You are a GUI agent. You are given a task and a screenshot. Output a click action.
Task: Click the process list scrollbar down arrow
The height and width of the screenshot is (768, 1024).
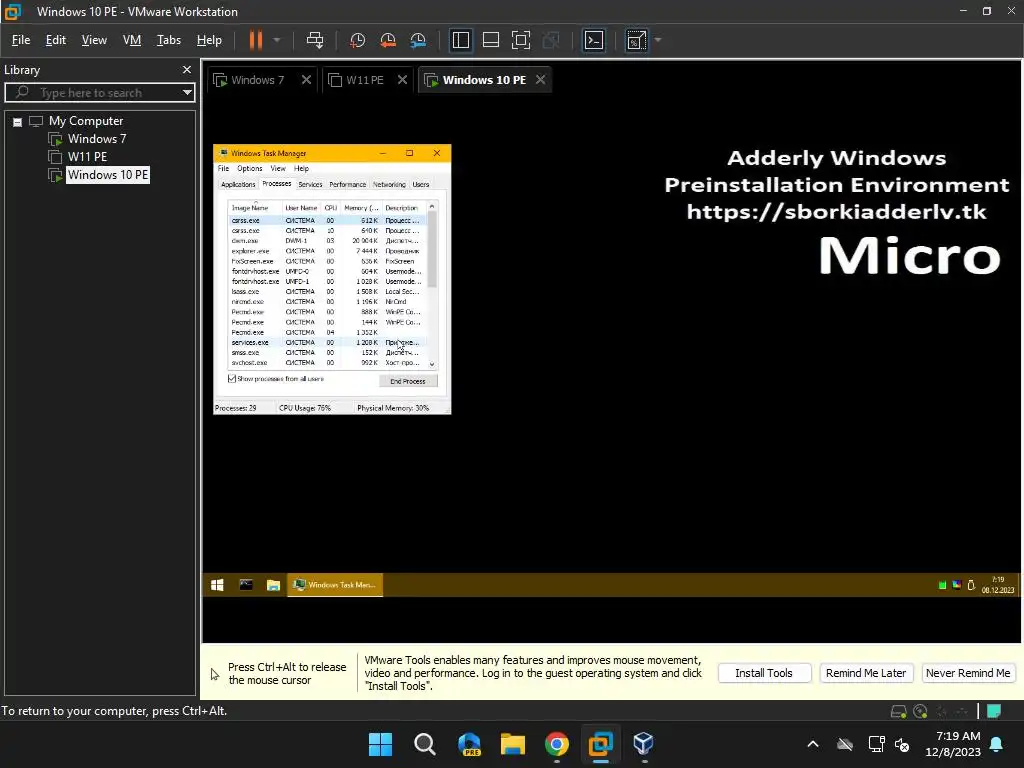432,364
